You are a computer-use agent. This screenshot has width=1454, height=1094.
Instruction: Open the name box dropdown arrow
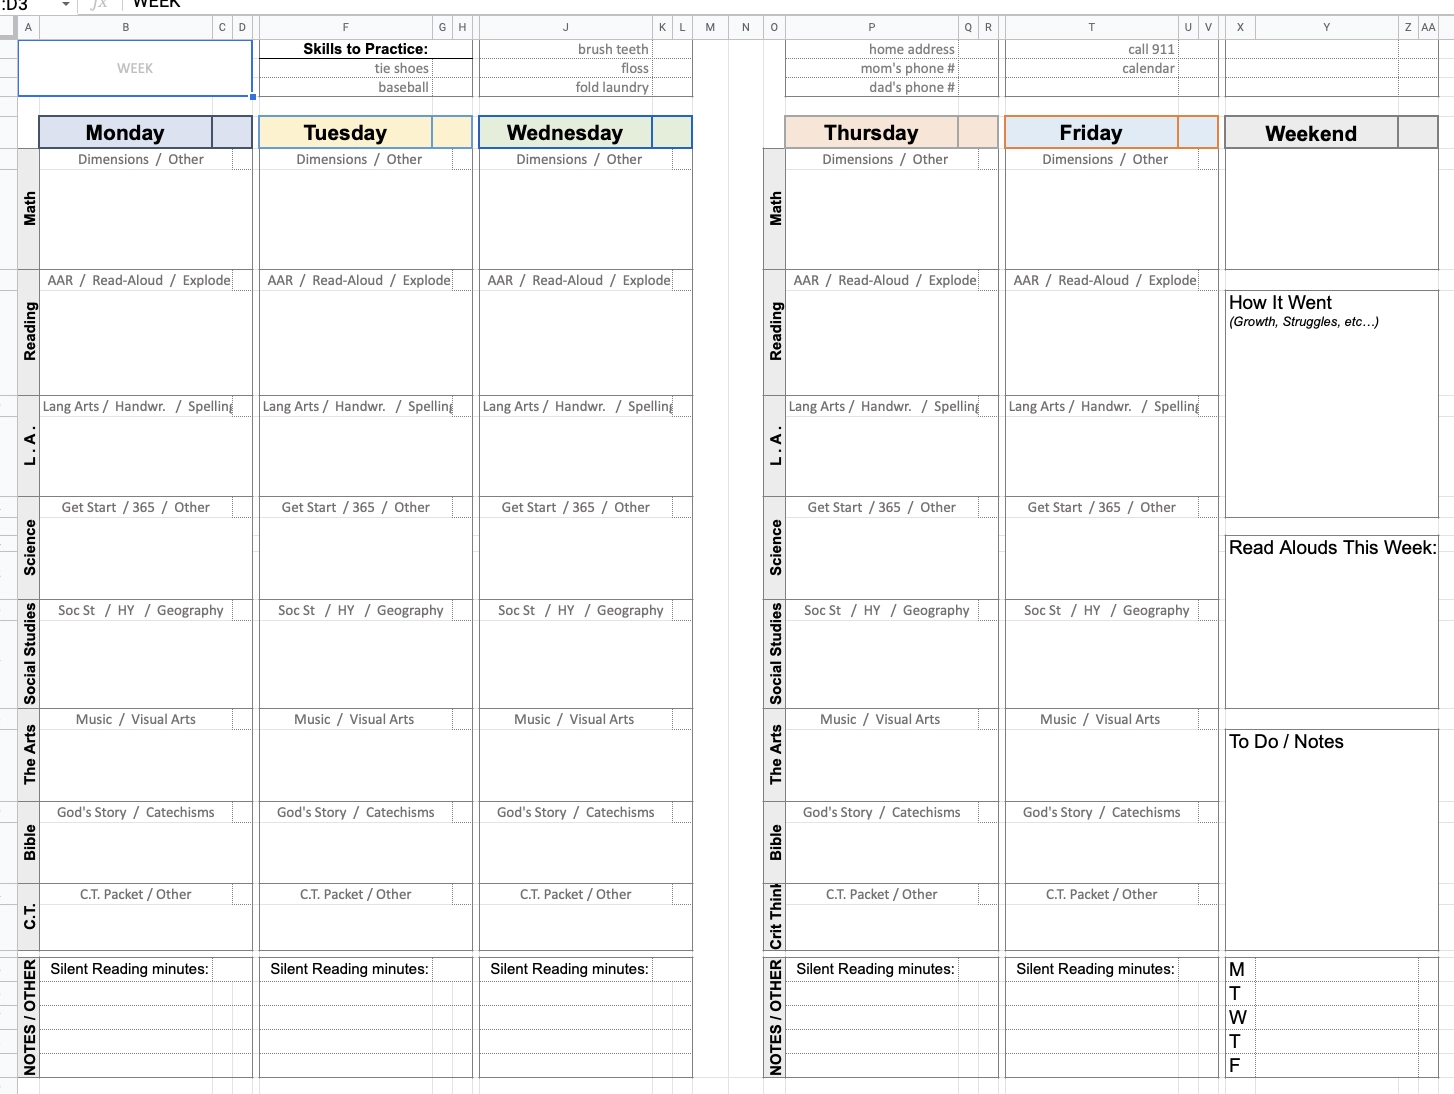[x=63, y=5]
